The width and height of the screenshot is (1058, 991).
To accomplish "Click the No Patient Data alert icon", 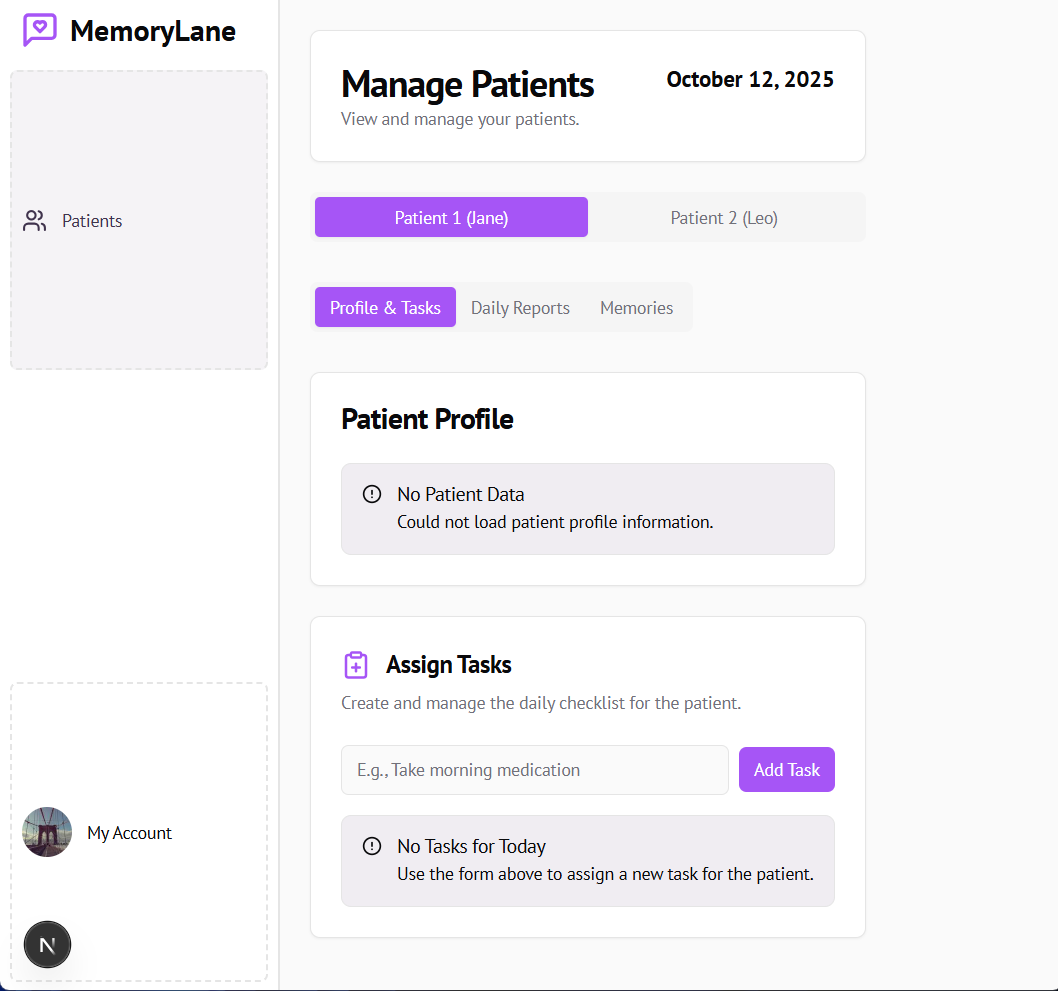I will [x=372, y=494].
